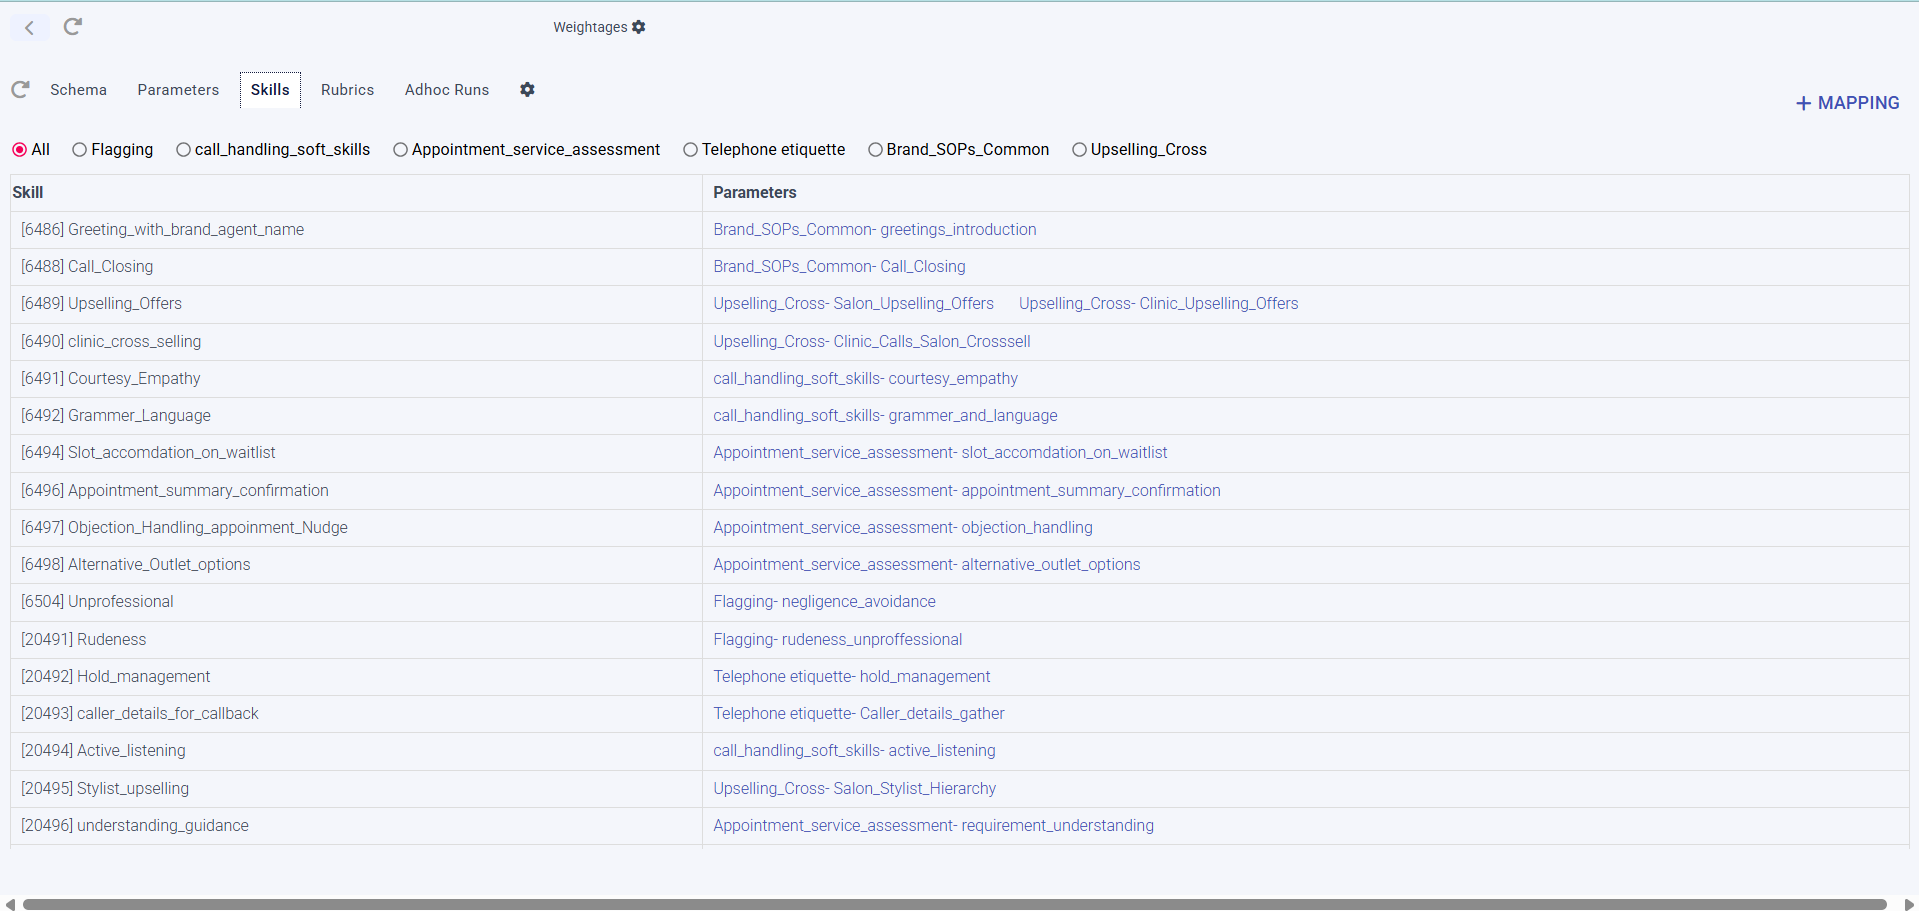The width and height of the screenshot is (1919, 911).
Task: Filter by Appointment_service_assessment radio
Action: 400,150
